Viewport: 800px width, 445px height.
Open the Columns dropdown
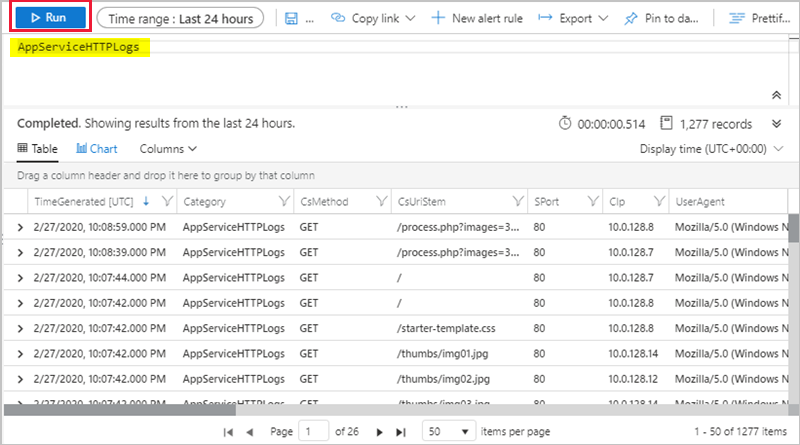(168, 149)
